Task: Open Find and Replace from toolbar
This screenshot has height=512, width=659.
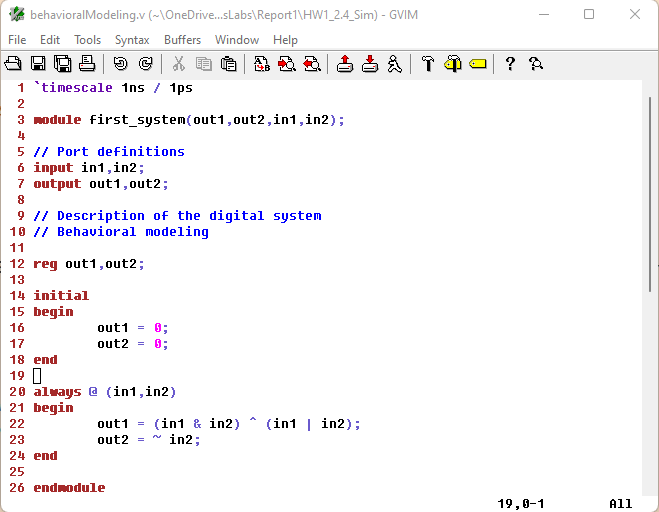Action: click(x=262, y=64)
